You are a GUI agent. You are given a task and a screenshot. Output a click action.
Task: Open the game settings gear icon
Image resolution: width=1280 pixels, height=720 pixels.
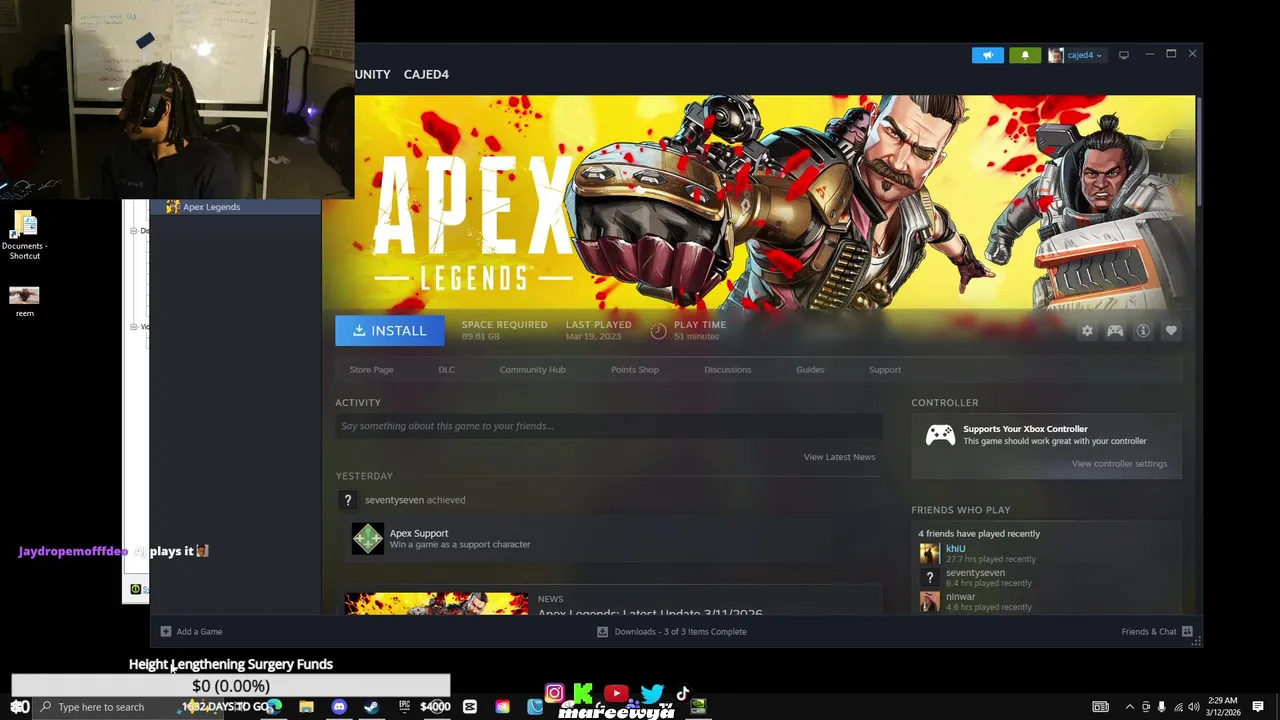[1087, 331]
